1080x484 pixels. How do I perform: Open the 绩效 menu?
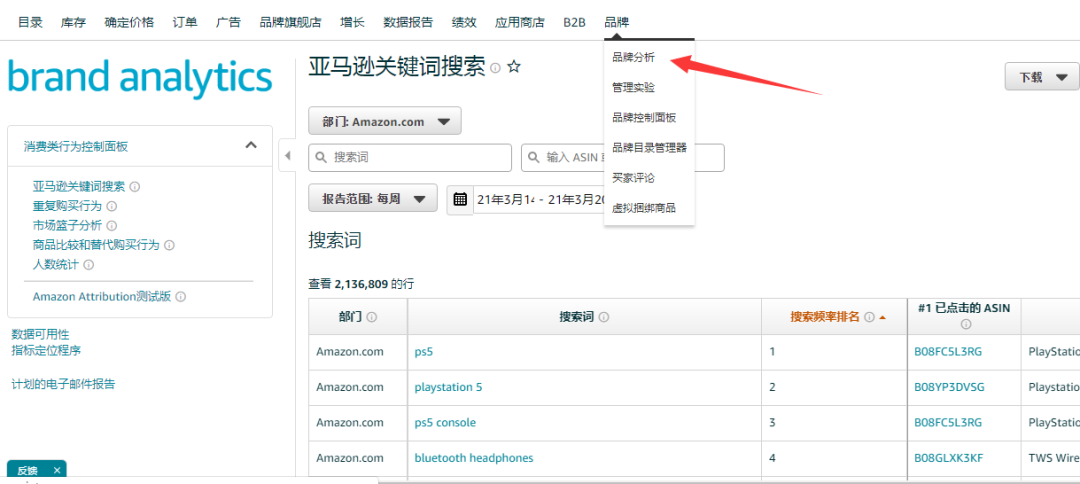point(464,22)
